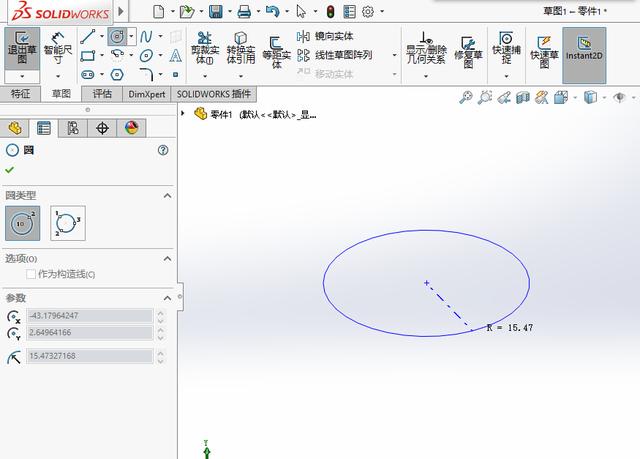Viewport: 640px width, 459px height.
Task: Create new document from top toolbar
Action: pos(158,11)
